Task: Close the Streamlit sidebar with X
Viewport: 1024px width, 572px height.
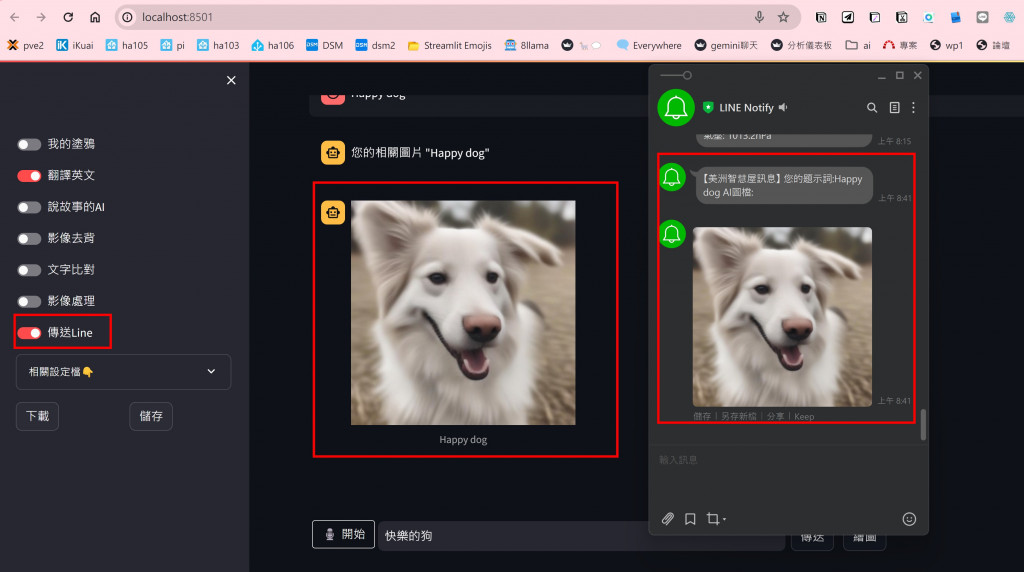Action: coord(231,80)
